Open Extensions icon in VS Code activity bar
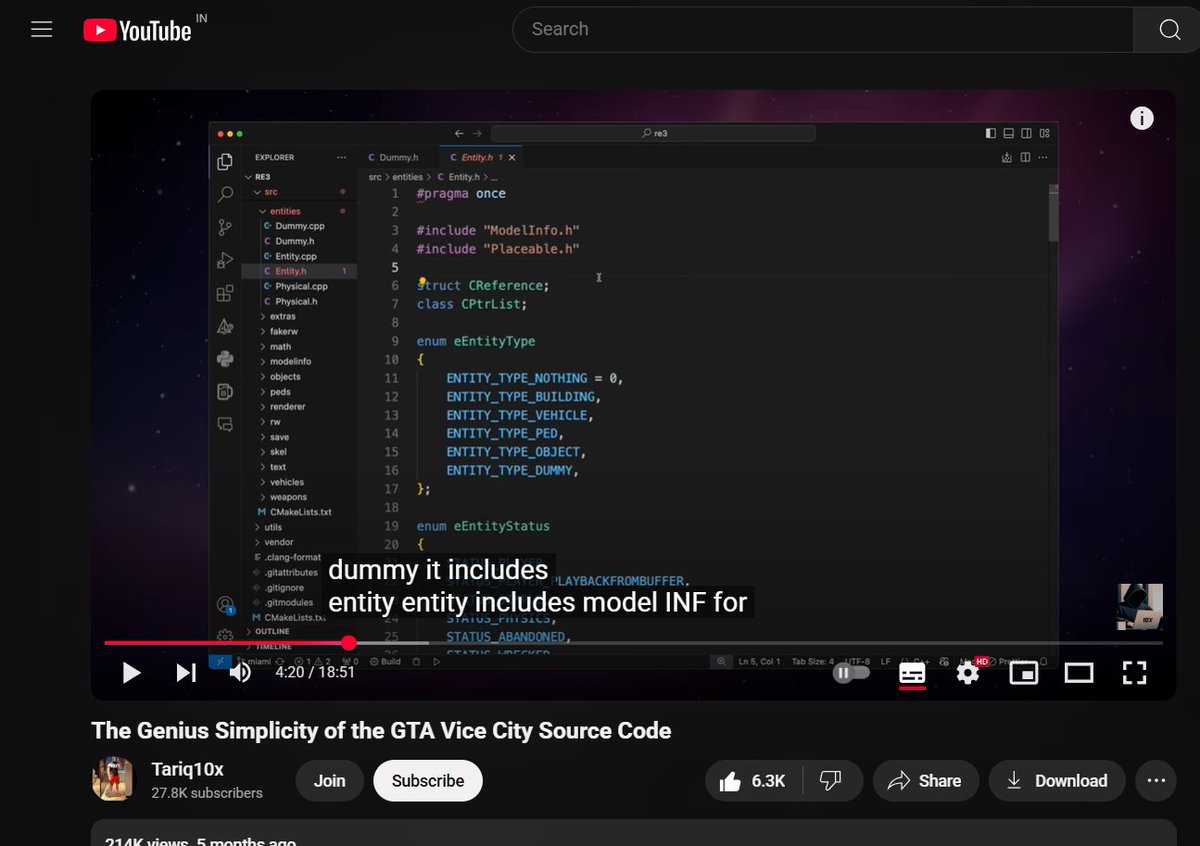The image size is (1200, 846). tap(225, 294)
